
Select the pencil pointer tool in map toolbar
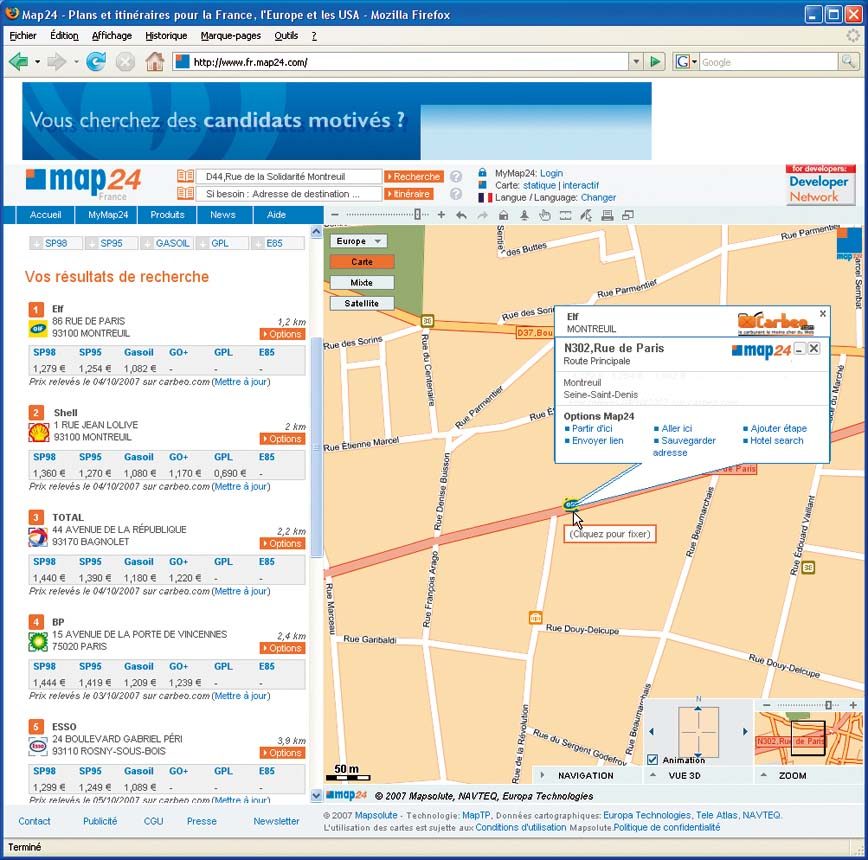coord(586,215)
